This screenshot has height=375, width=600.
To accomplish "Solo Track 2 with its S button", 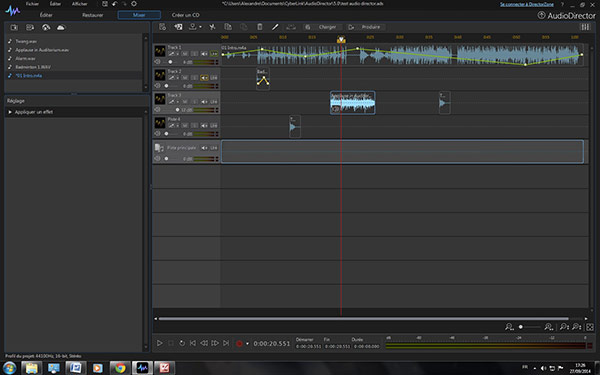I will click(x=194, y=78).
